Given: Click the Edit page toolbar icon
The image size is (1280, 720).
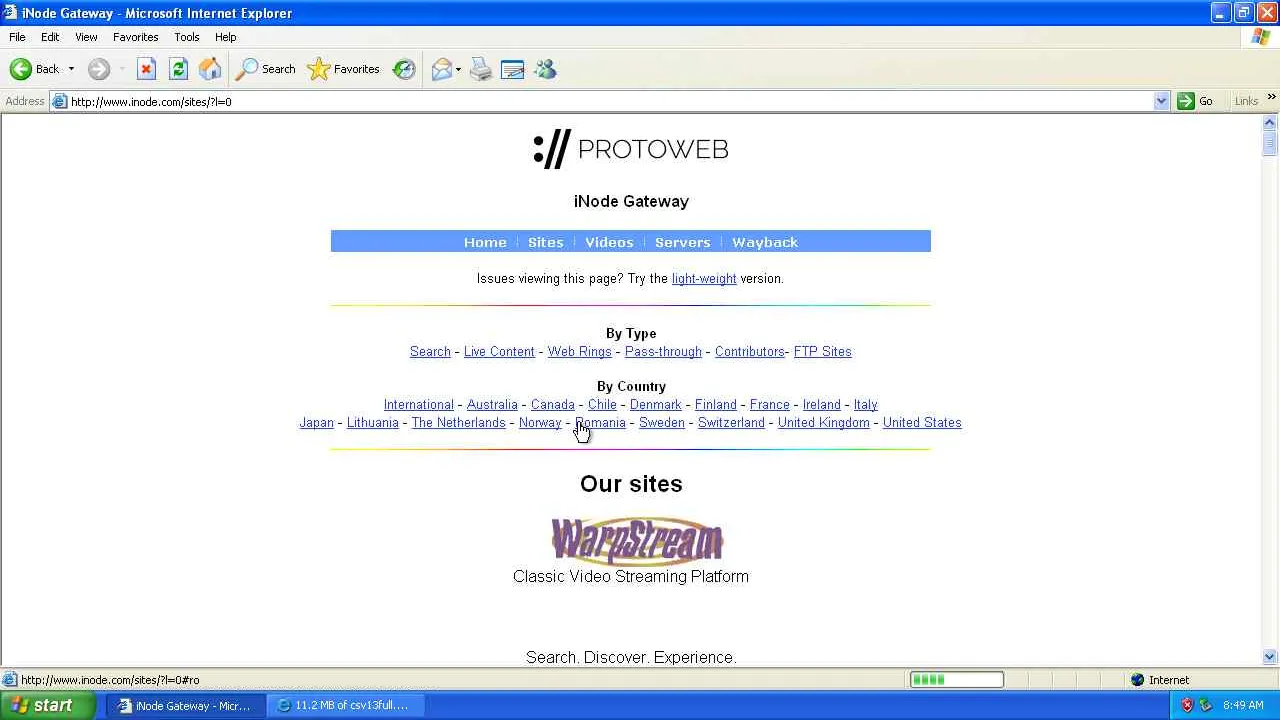Looking at the screenshot, I should [513, 69].
